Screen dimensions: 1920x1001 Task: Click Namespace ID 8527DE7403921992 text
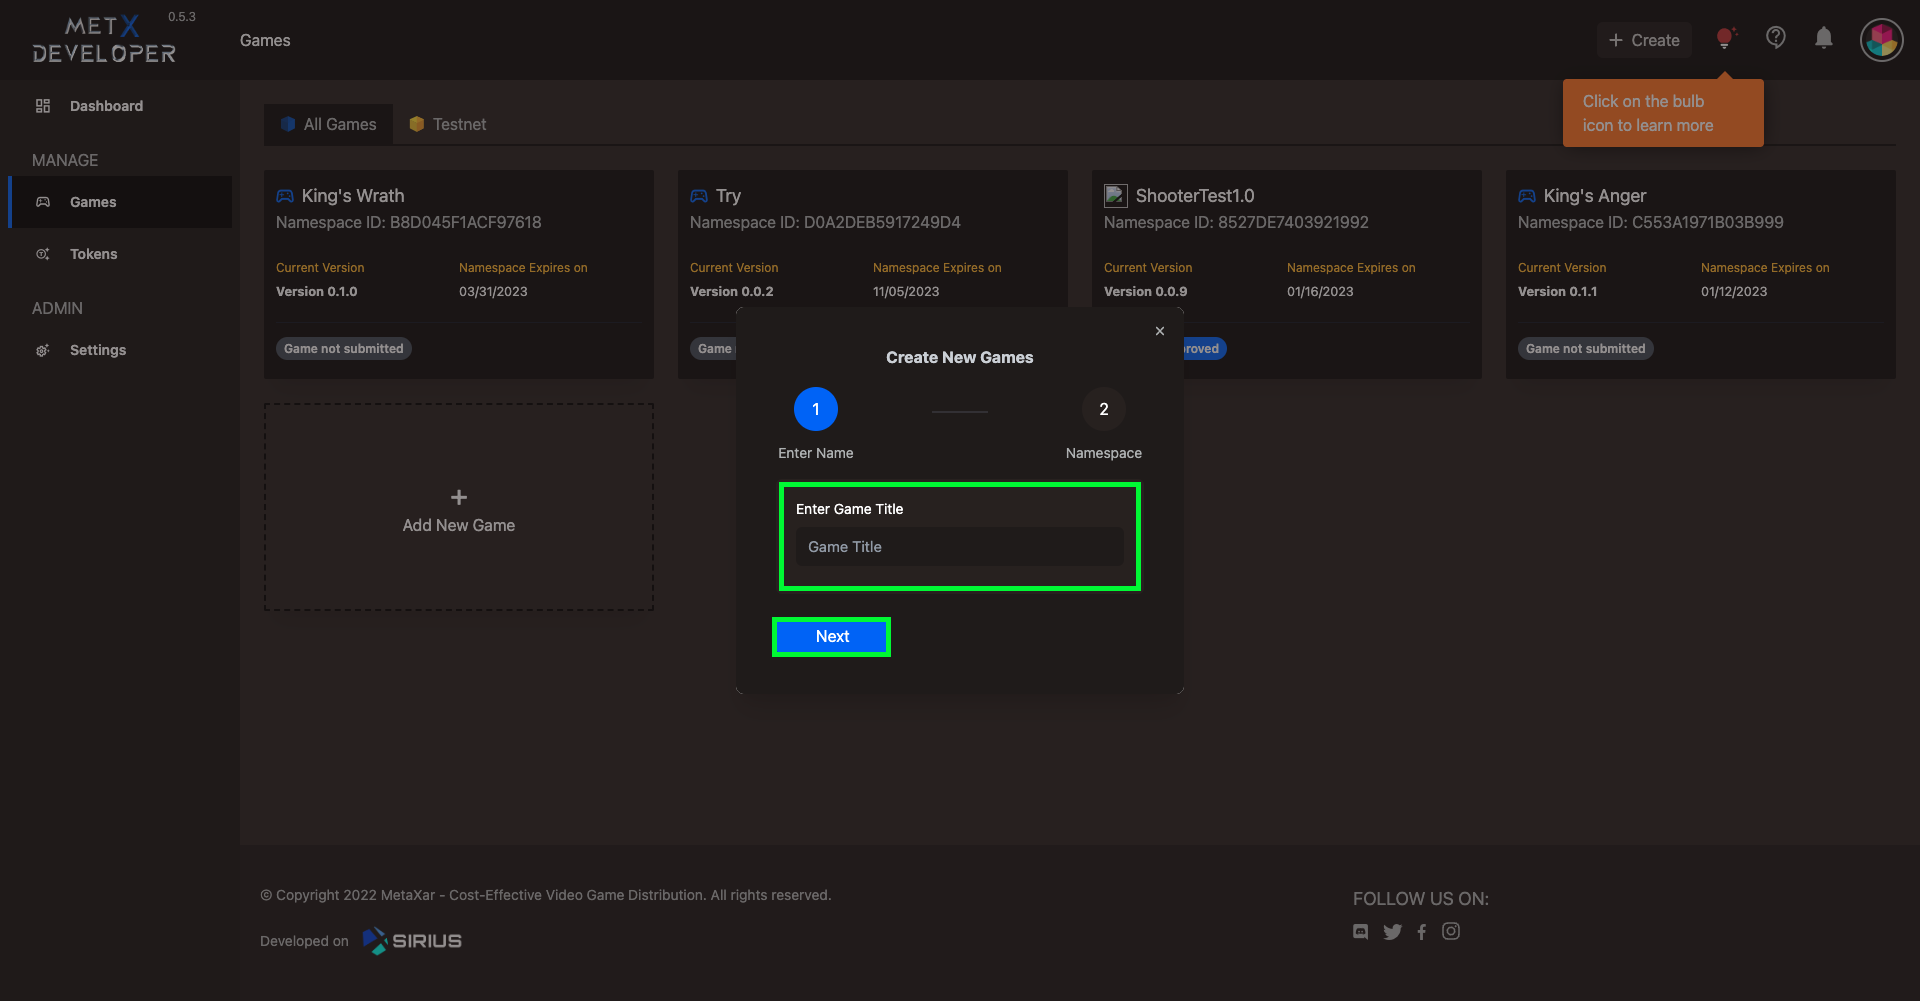[1236, 223]
